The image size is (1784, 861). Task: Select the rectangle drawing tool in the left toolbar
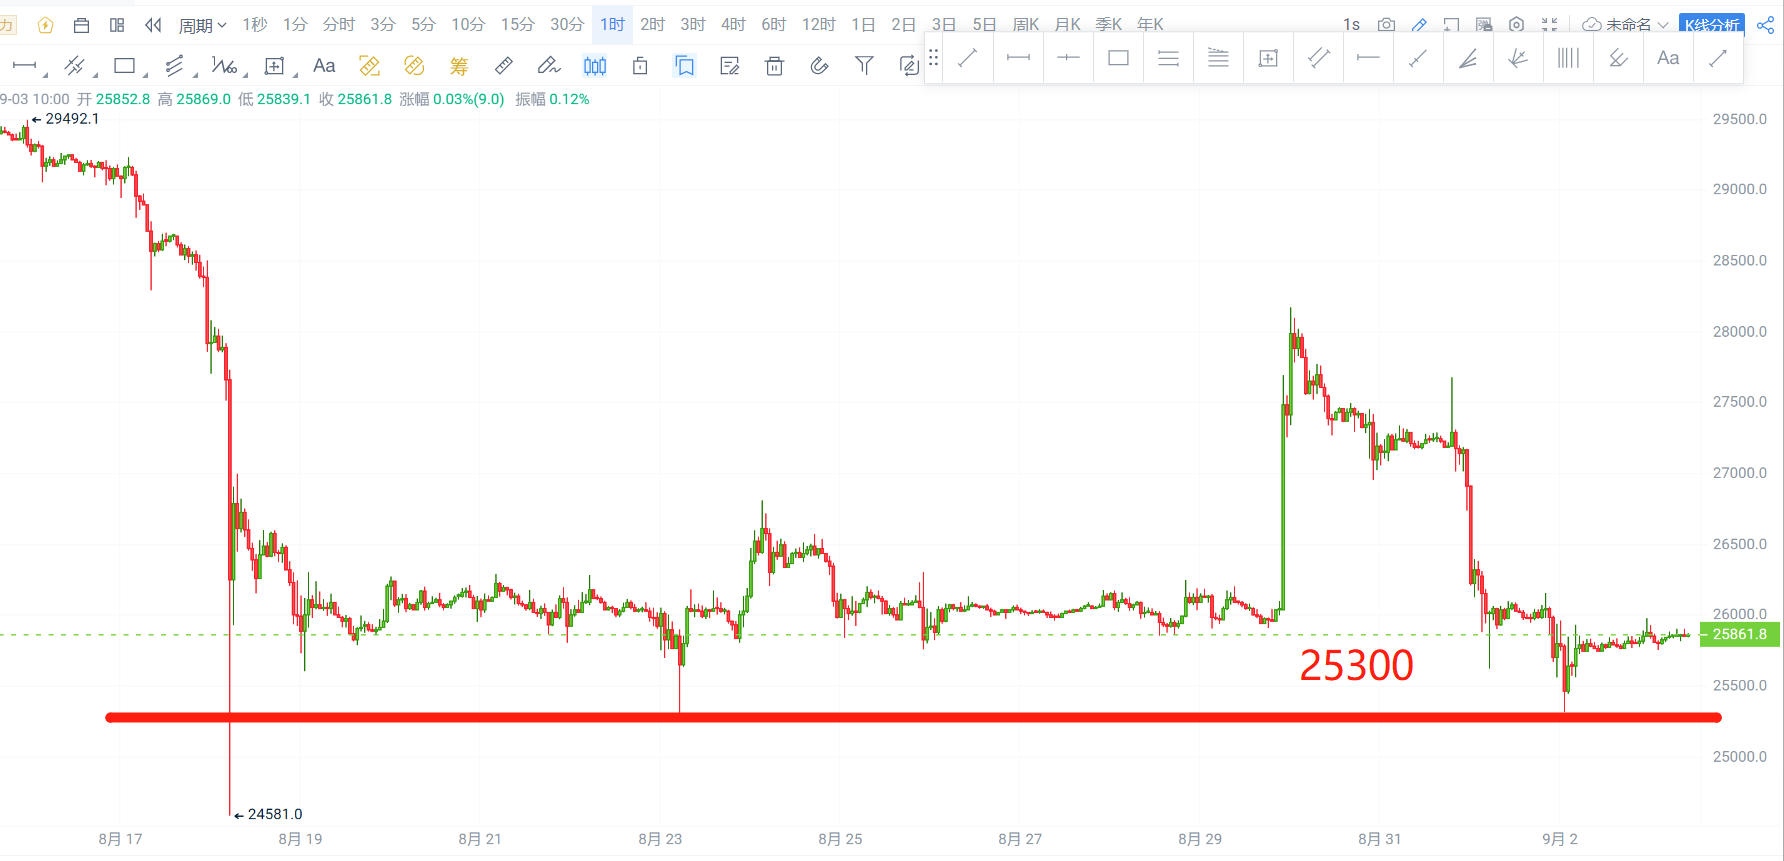point(124,66)
